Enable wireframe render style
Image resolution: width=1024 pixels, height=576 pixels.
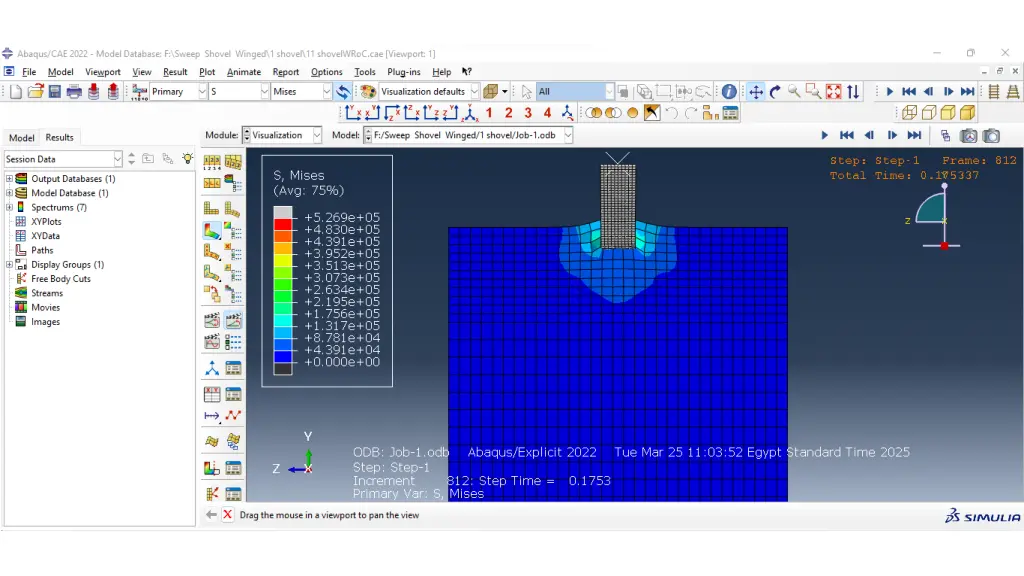click(909, 114)
